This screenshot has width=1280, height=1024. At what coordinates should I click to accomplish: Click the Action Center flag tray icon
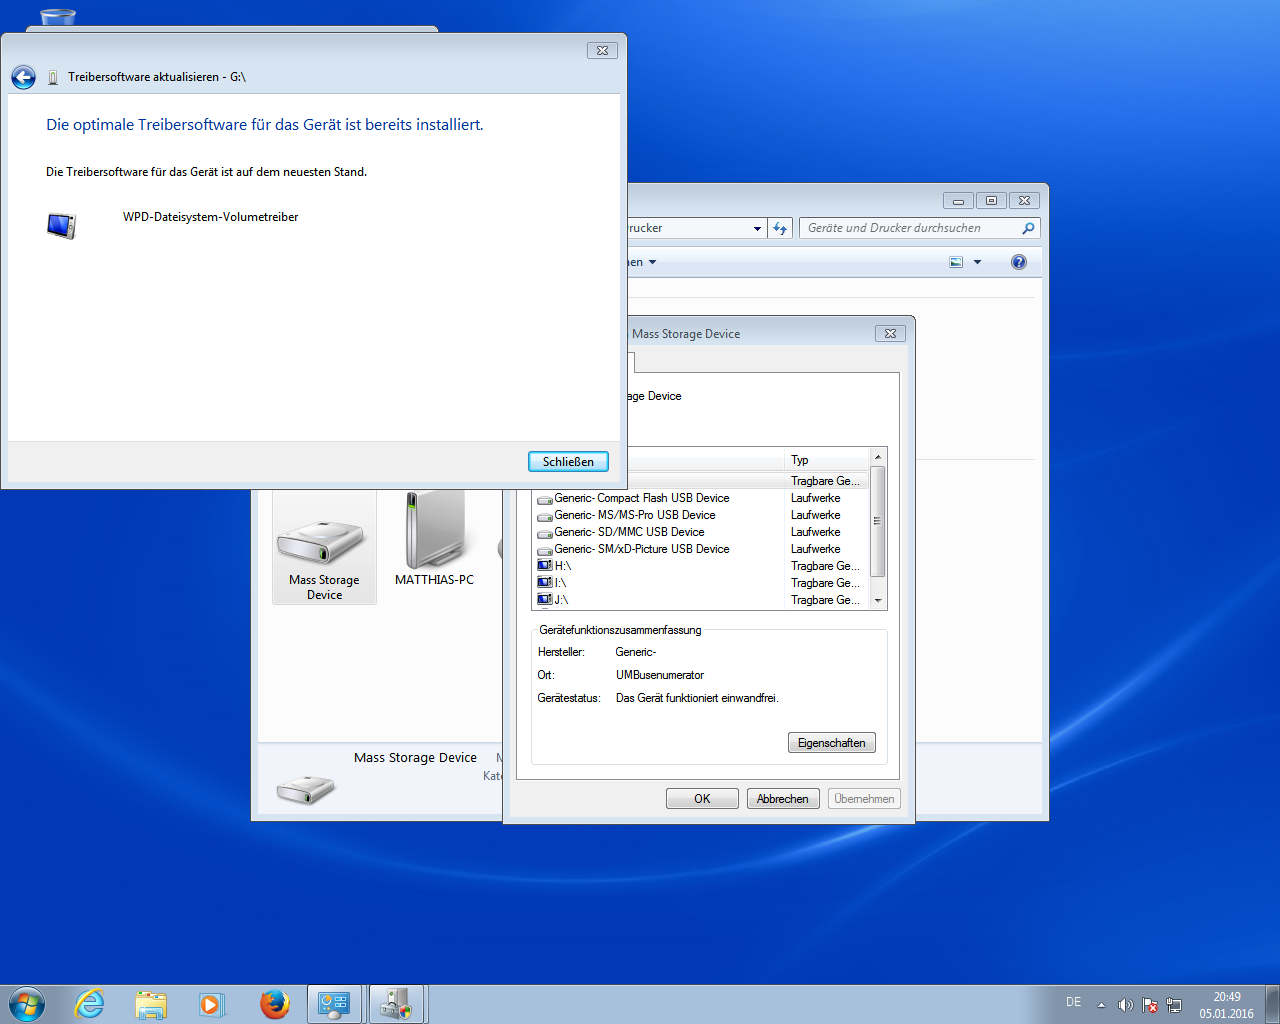coord(1150,1005)
